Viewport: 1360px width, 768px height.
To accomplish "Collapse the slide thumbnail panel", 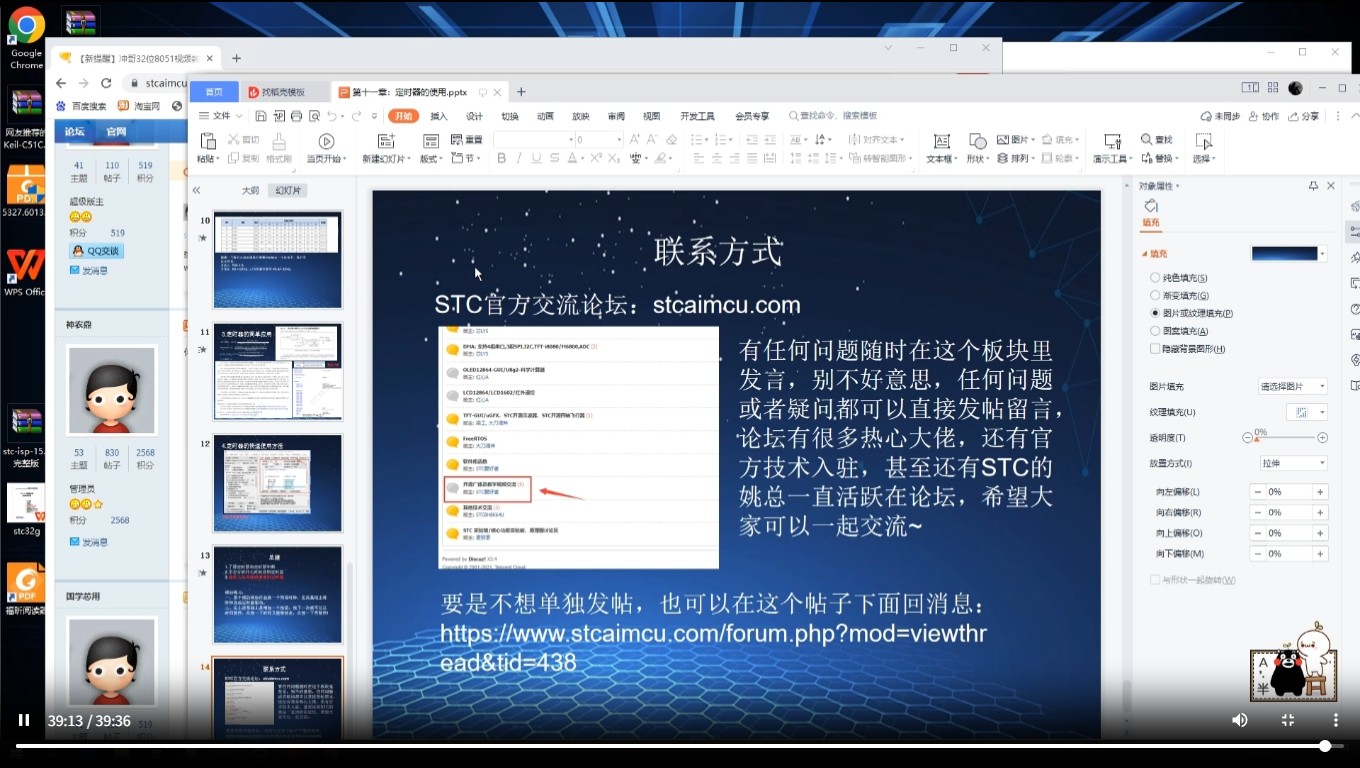I will [197, 190].
